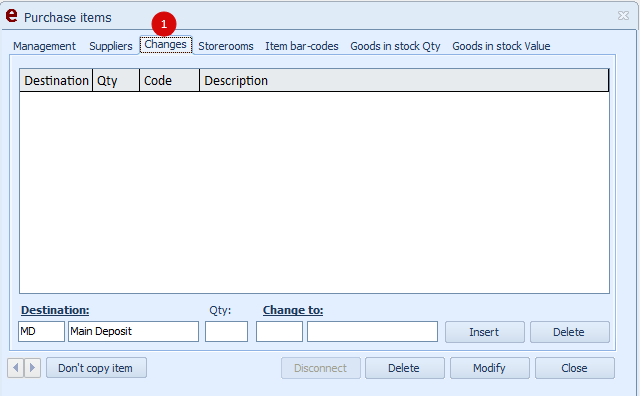This screenshot has width=640, height=396.
Task: Click the Qty column header
Action: (116, 80)
